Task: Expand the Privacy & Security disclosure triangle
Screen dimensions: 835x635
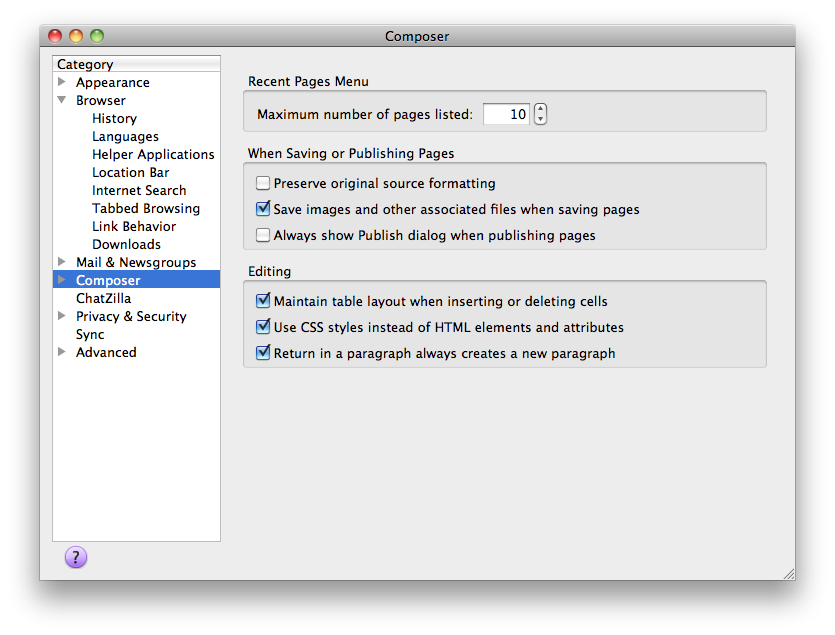Action: (x=62, y=316)
